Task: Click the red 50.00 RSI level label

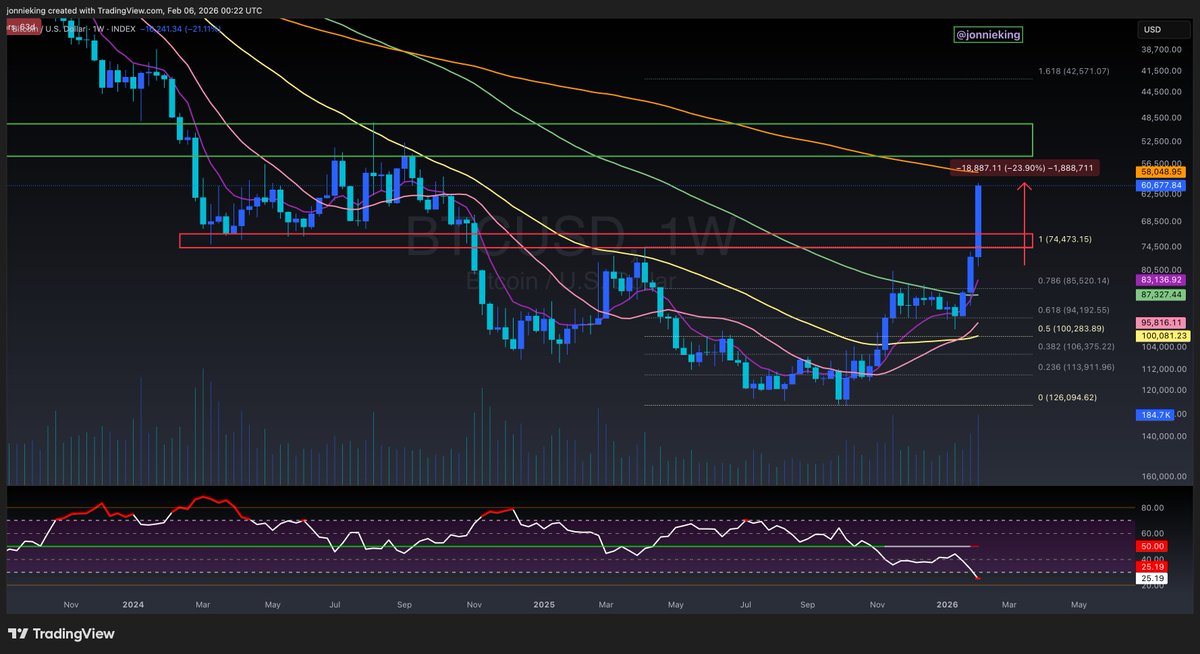Action: pos(1152,547)
